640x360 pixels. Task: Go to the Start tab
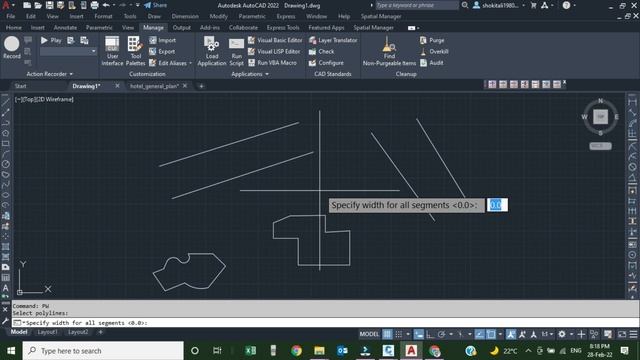pyautogui.click(x=20, y=86)
